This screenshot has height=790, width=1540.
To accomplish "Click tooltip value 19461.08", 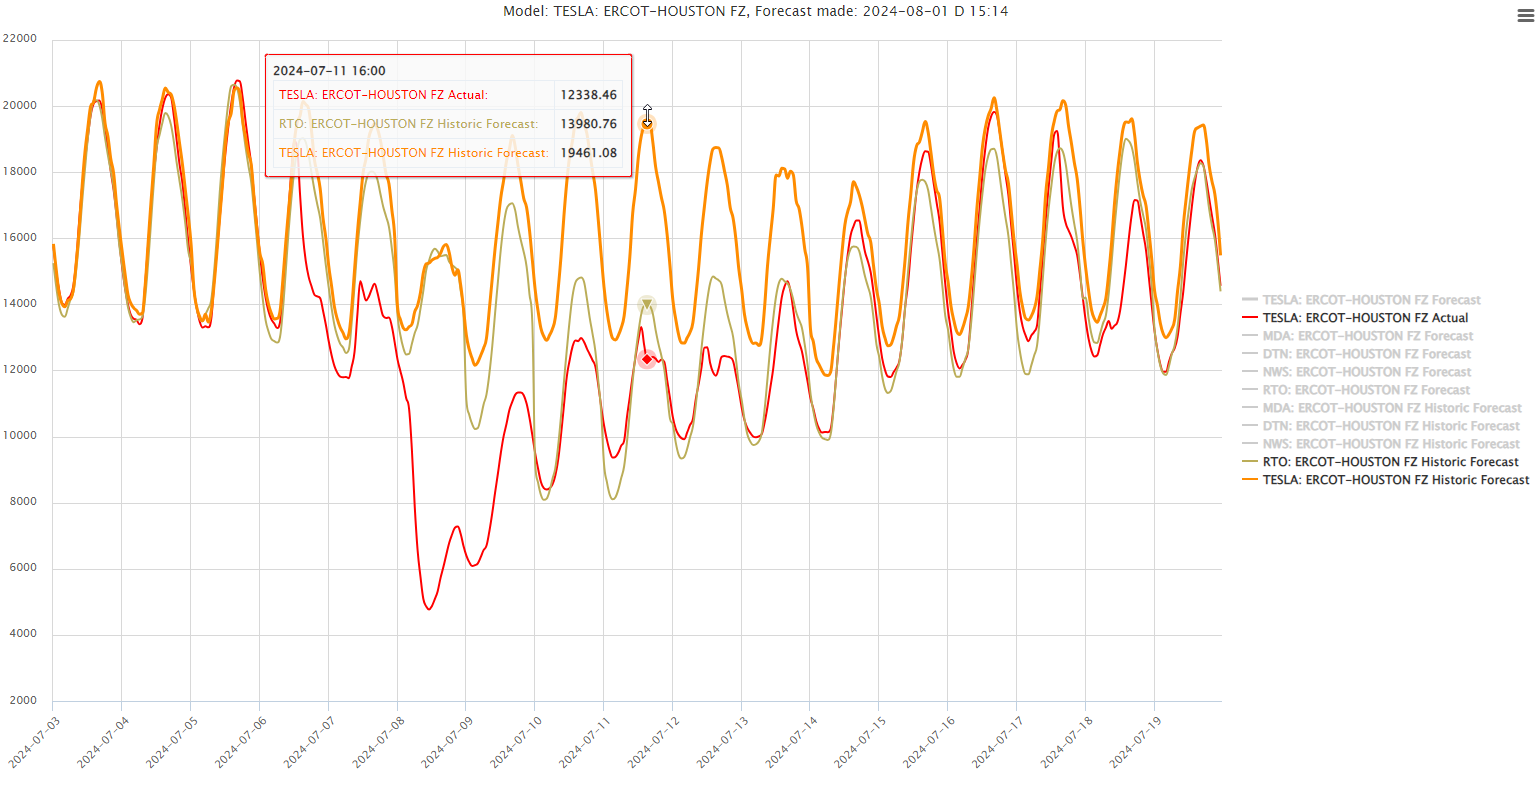I will click(x=589, y=153).
